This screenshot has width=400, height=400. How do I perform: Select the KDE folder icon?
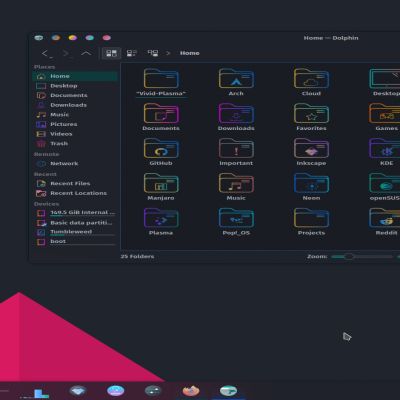point(385,148)
